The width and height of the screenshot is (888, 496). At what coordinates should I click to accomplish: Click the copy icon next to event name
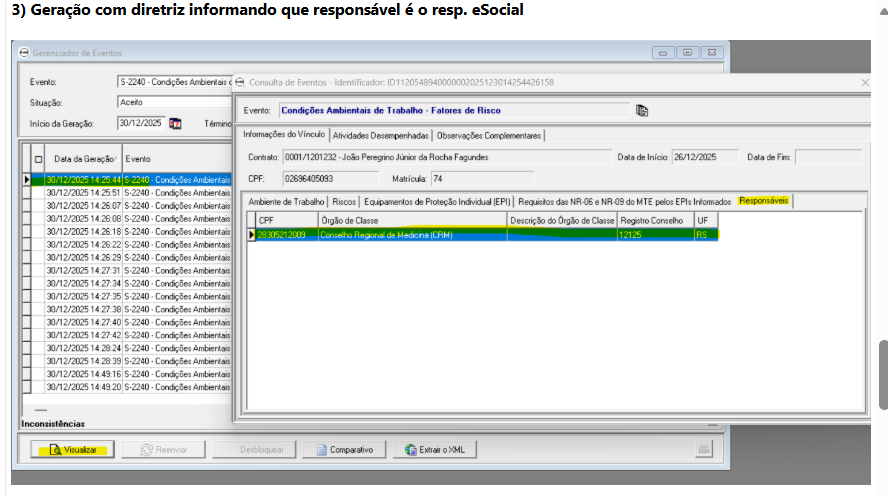click(643, 110)
